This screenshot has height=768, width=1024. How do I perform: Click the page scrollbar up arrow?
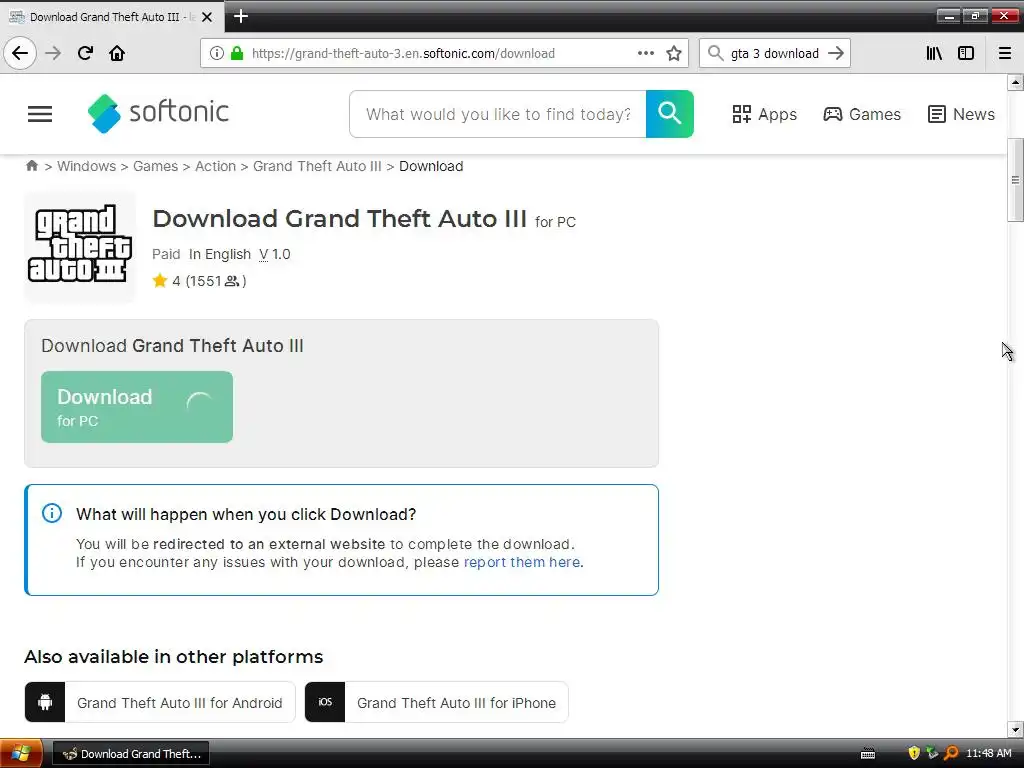coord(1015,82)
